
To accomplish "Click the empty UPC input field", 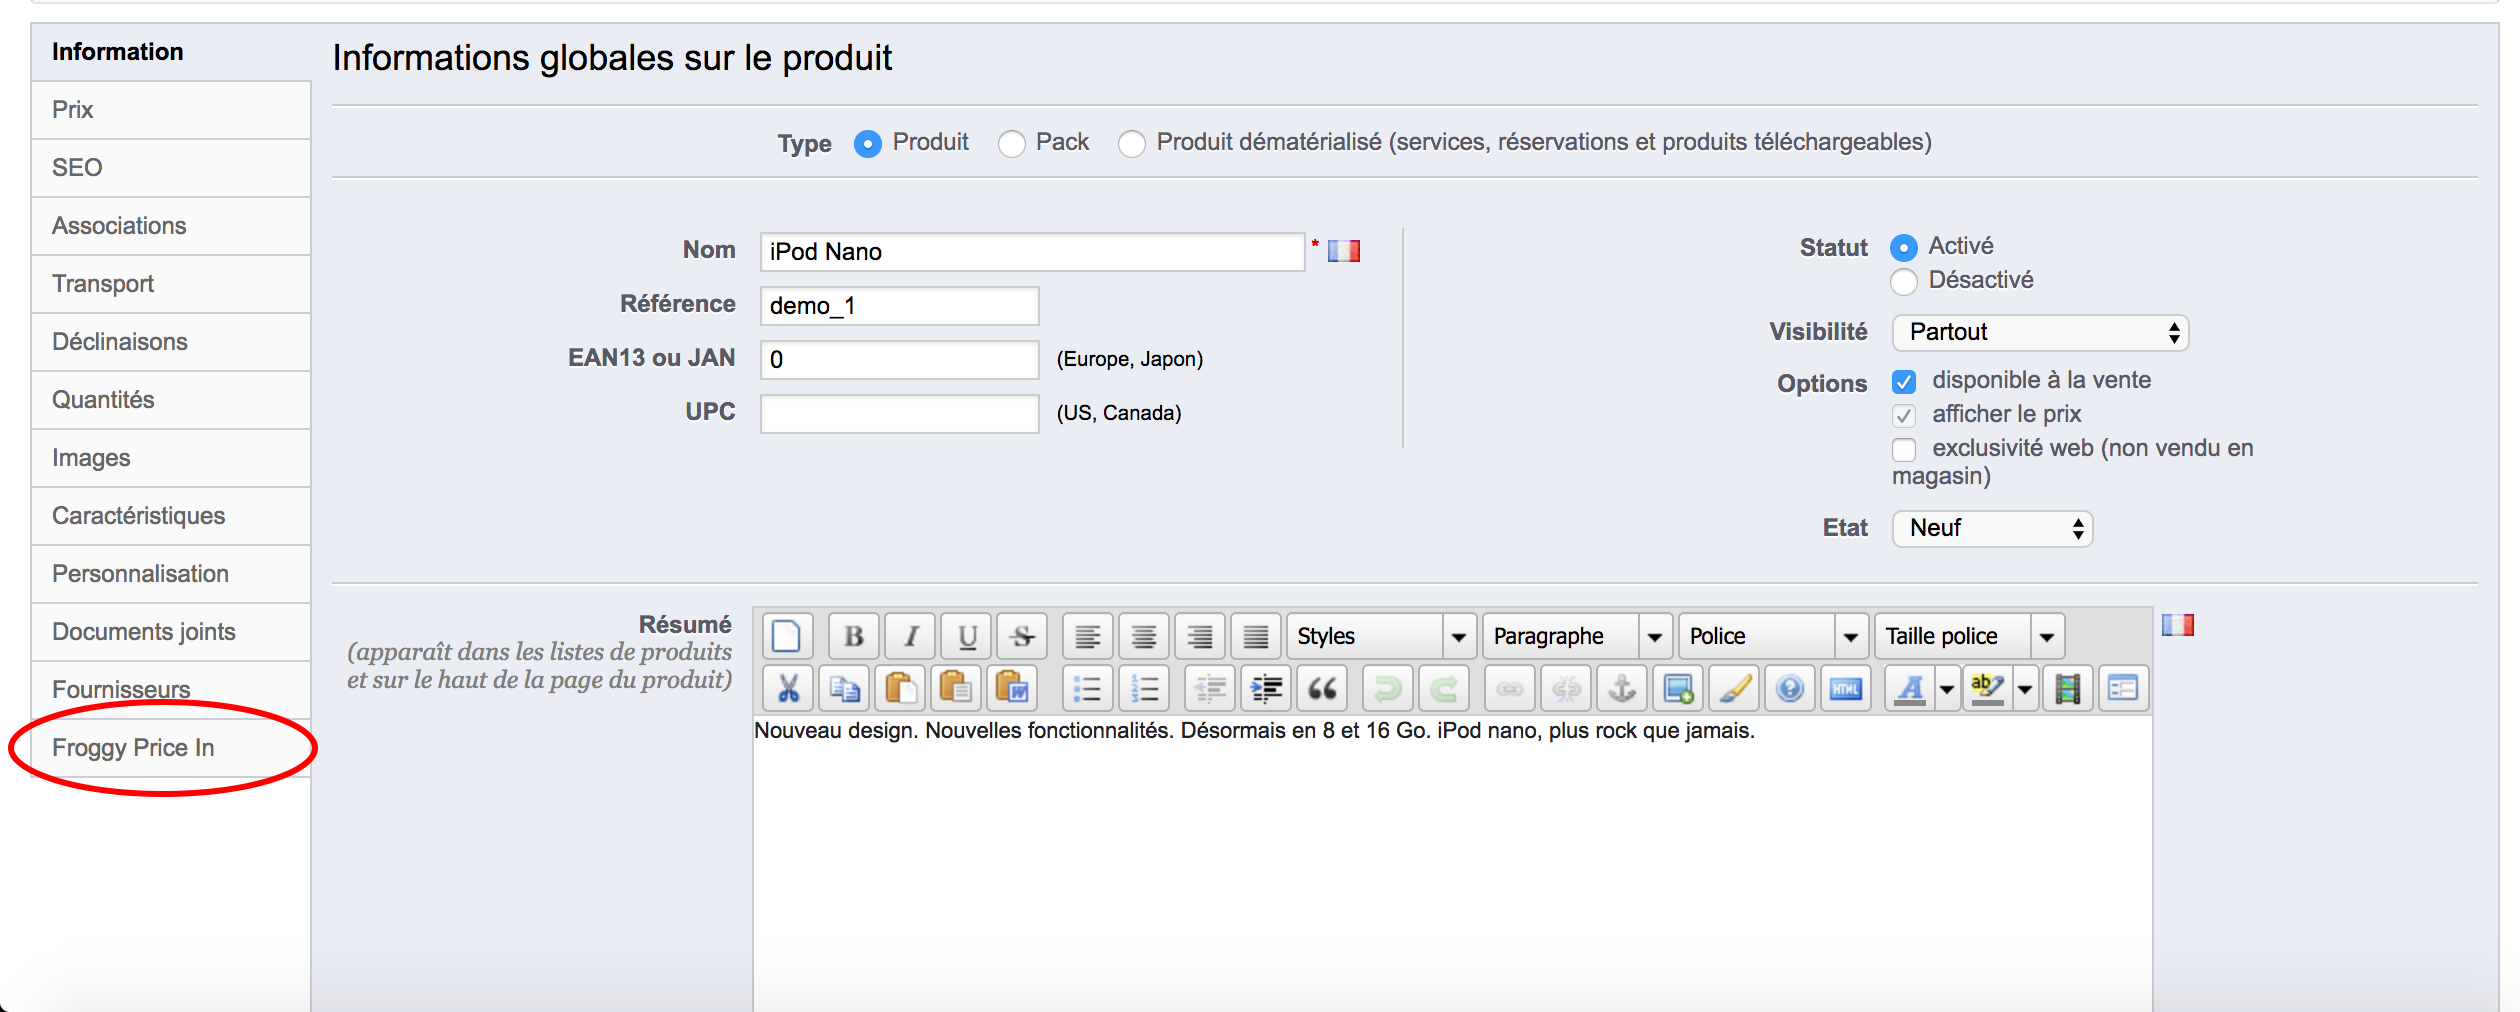I will pyautogui.click(x=899, y=414).
